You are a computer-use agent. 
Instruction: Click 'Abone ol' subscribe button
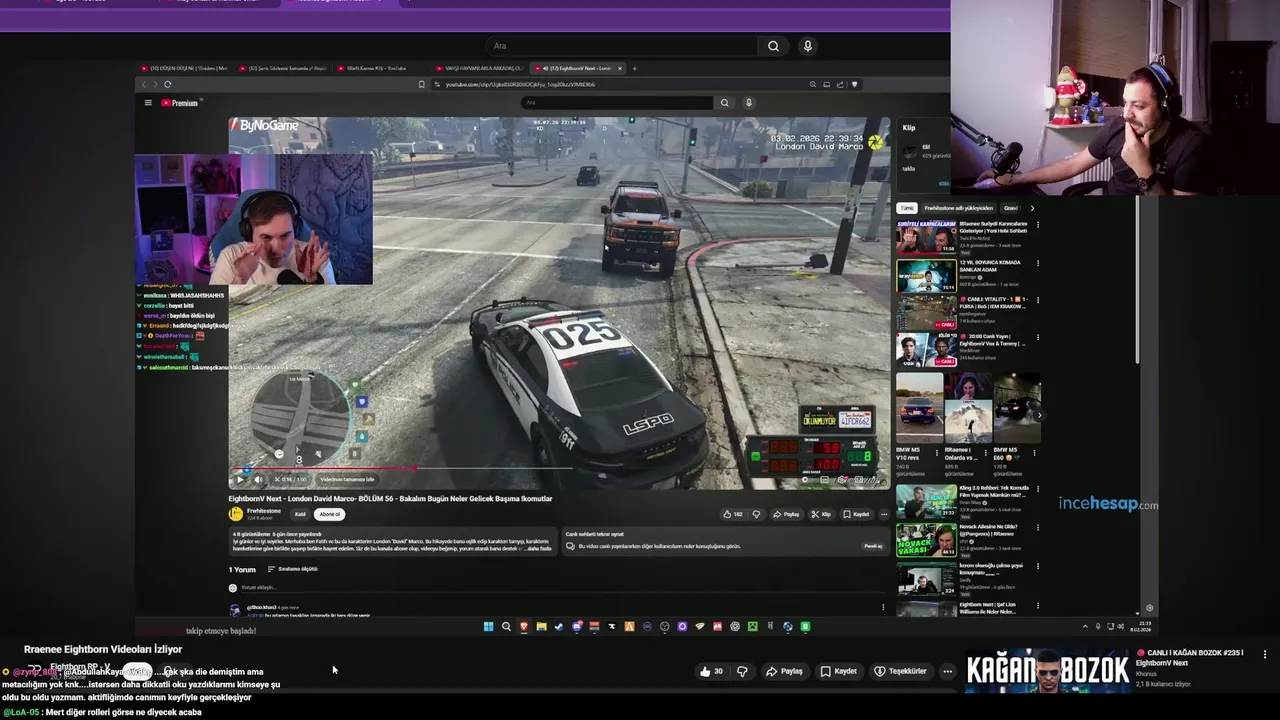pyautogui.click(x=329, y=514)
